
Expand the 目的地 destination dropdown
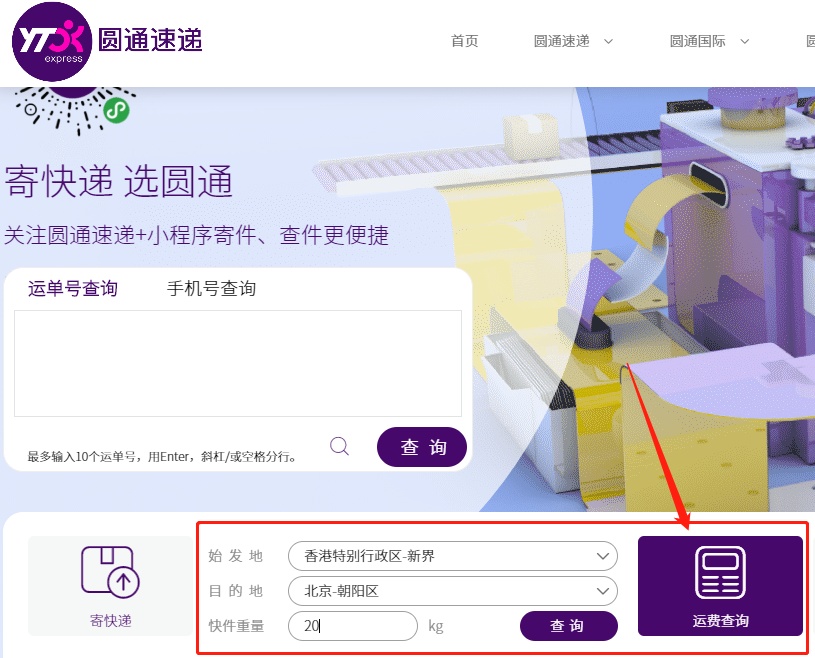pos(452,591)
